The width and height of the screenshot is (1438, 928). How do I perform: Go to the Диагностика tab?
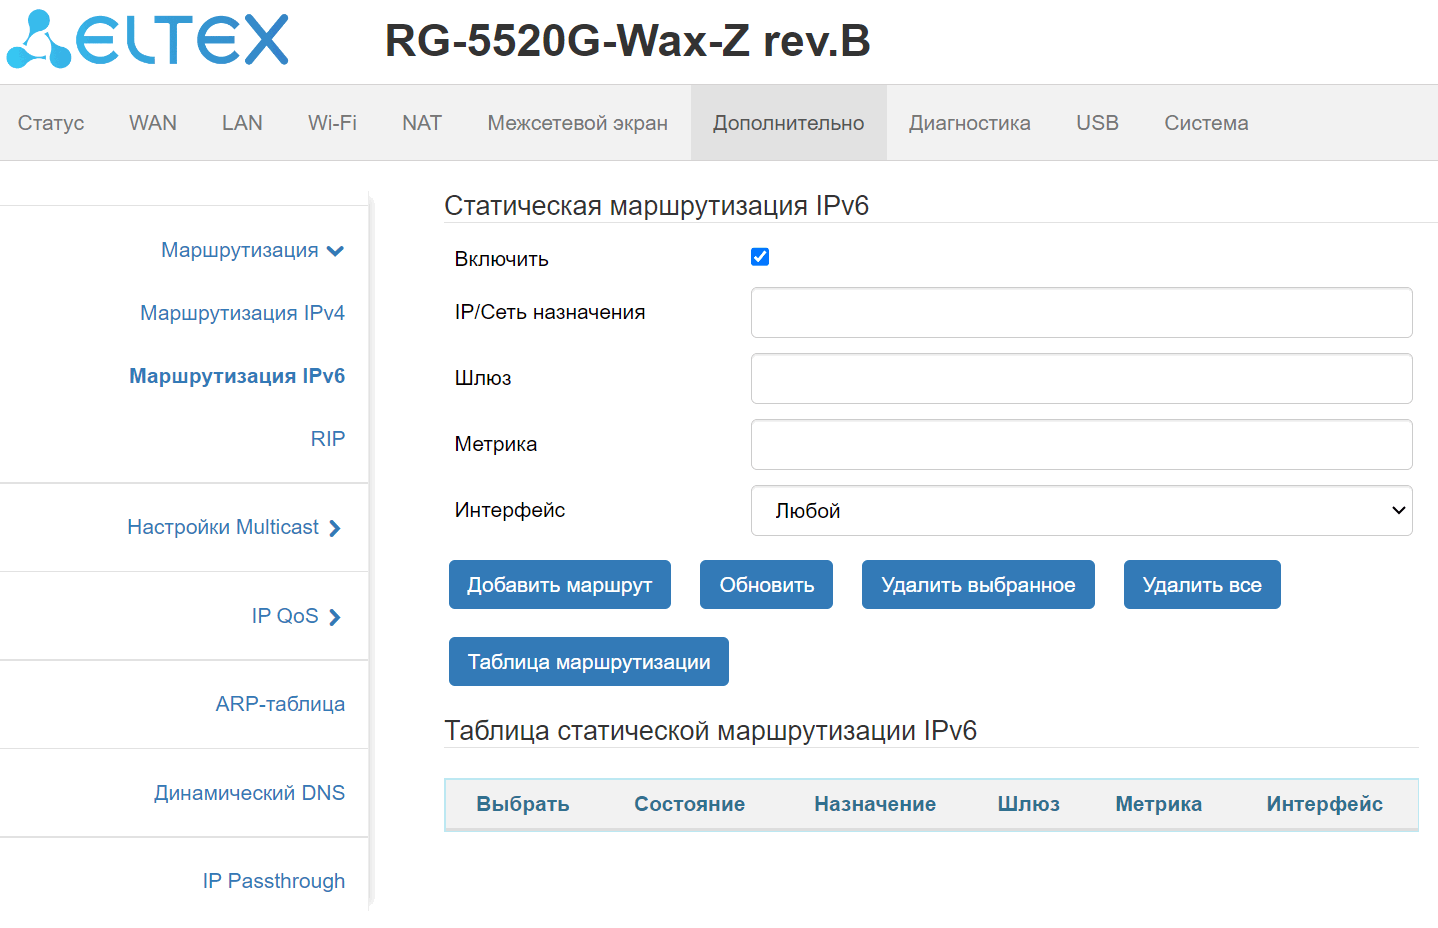point(969,123)
